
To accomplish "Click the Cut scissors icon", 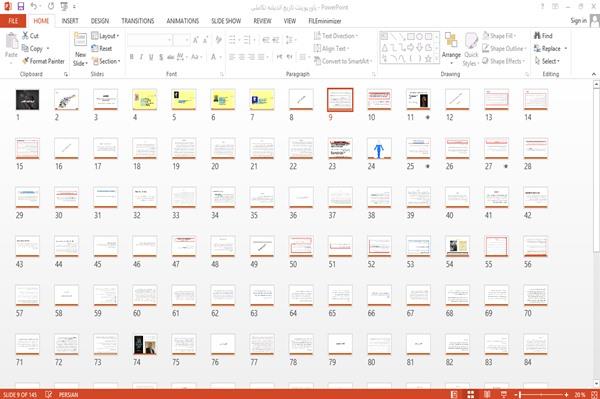I will pyautogui.click(x=25, y=36).
